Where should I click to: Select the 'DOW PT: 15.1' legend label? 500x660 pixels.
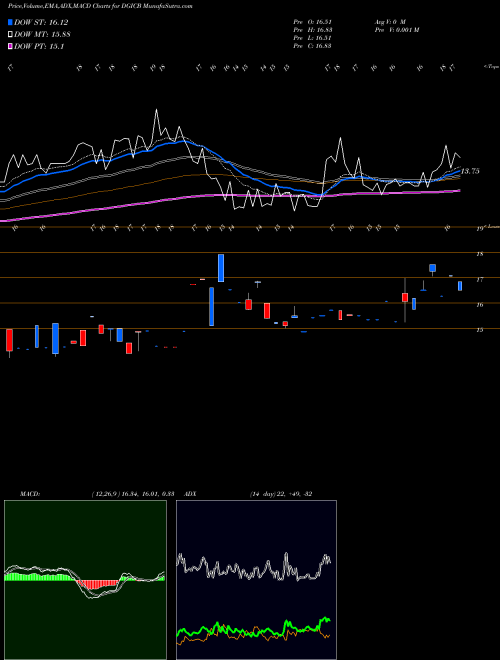(39, 46)
